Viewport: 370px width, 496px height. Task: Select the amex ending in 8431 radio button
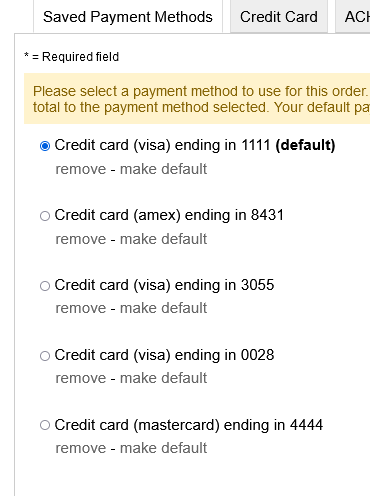45,216
